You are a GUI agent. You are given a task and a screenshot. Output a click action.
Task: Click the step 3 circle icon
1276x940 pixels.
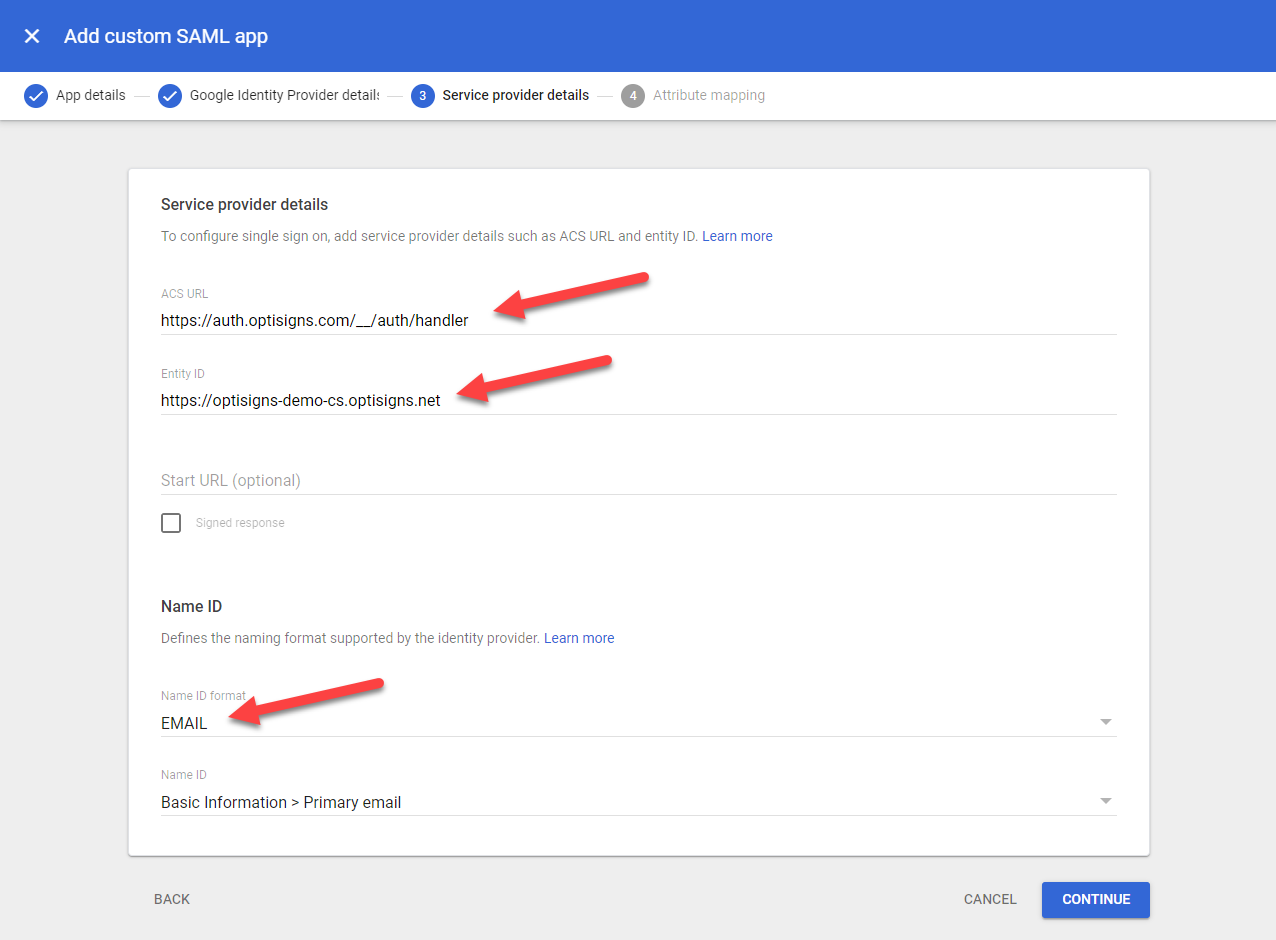click(x=422, y=96)
